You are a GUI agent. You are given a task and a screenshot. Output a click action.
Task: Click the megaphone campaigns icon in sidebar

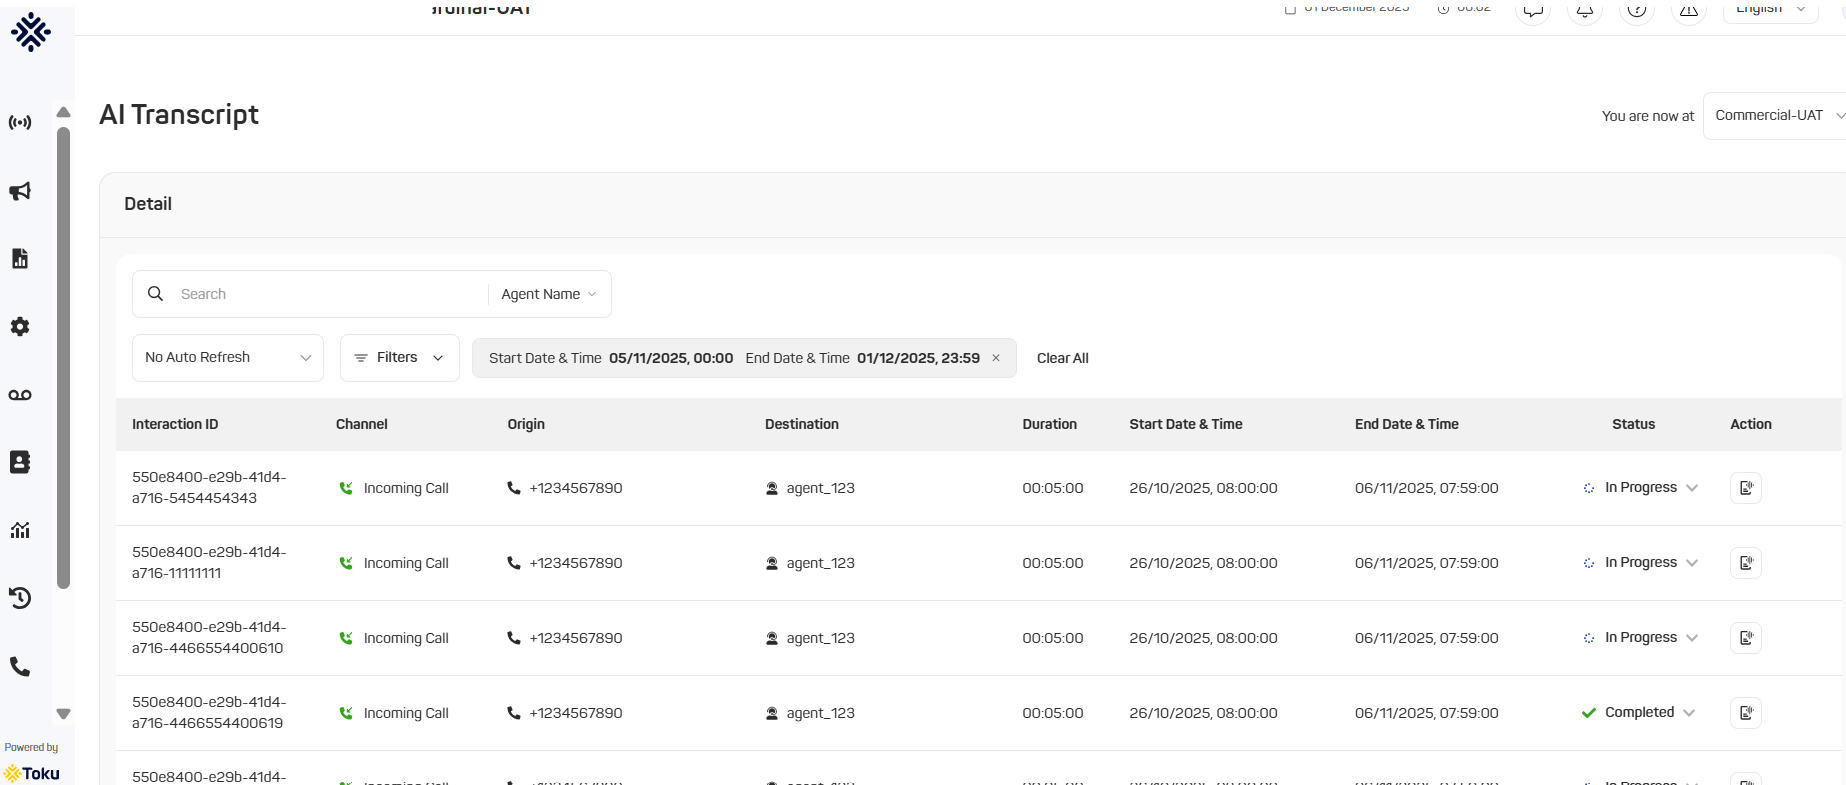pyautogui.click(x=20, y=191)
